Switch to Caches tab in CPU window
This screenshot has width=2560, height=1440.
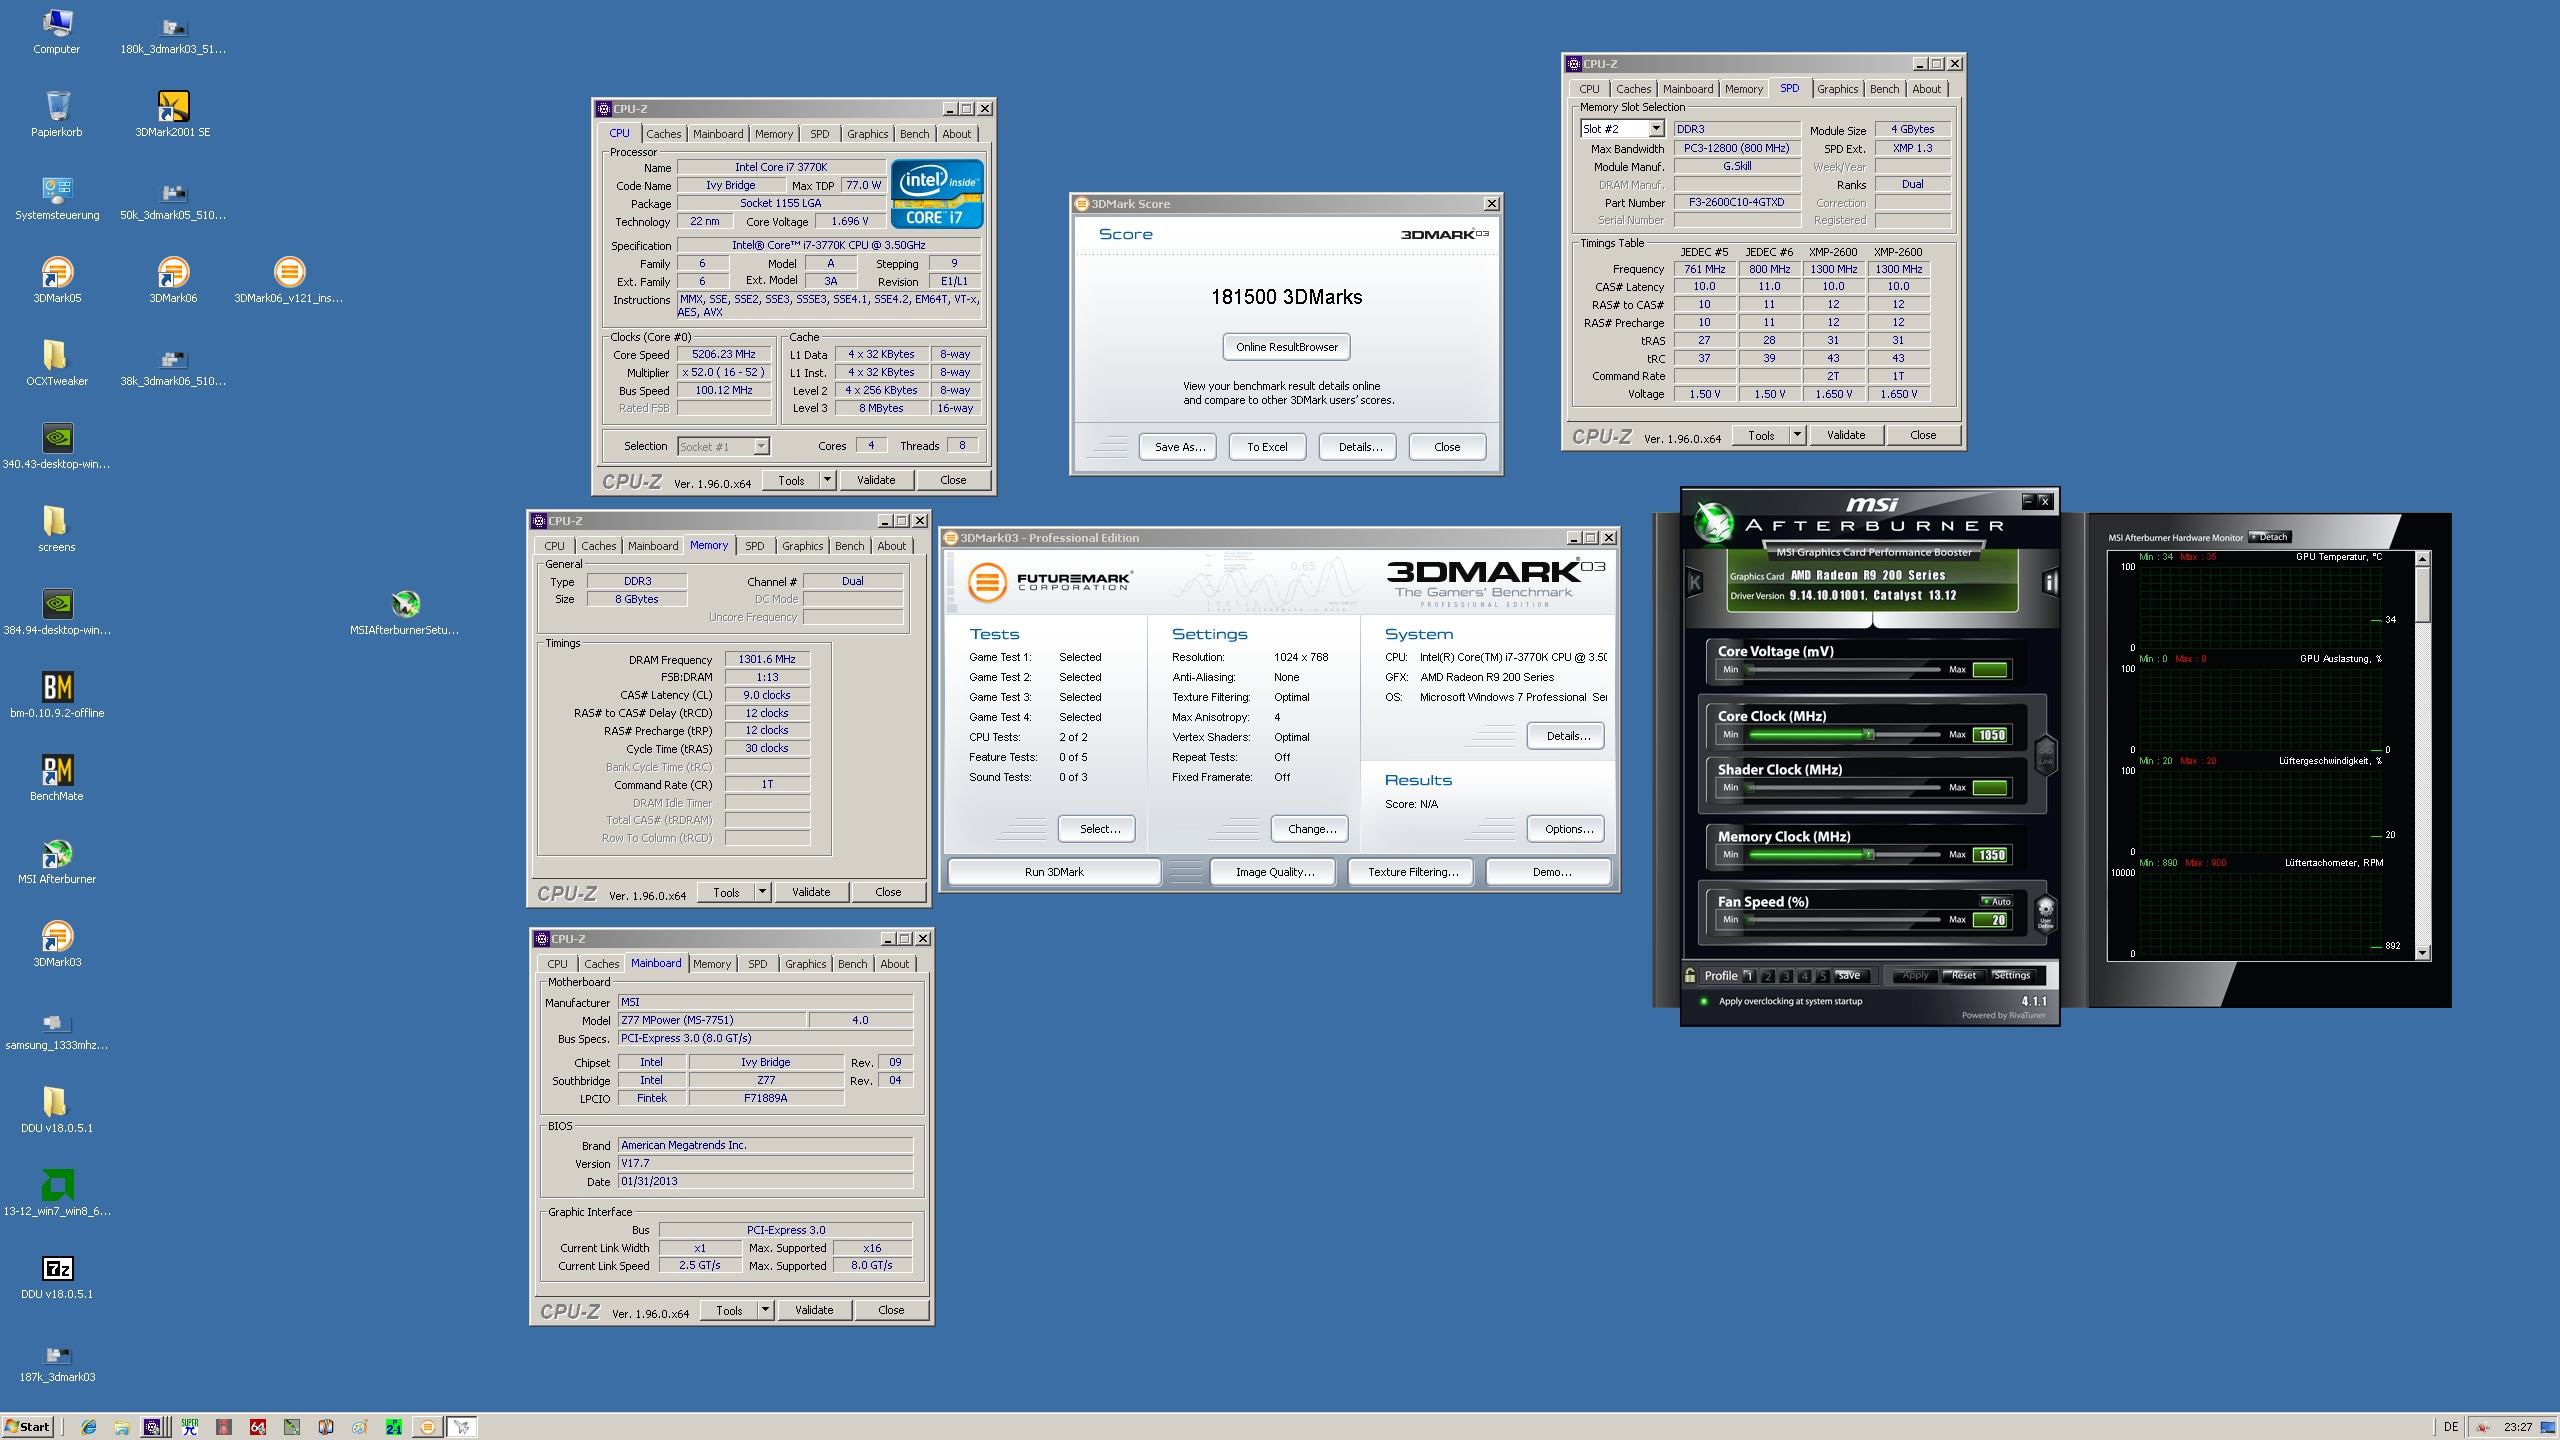click(663, 134)
